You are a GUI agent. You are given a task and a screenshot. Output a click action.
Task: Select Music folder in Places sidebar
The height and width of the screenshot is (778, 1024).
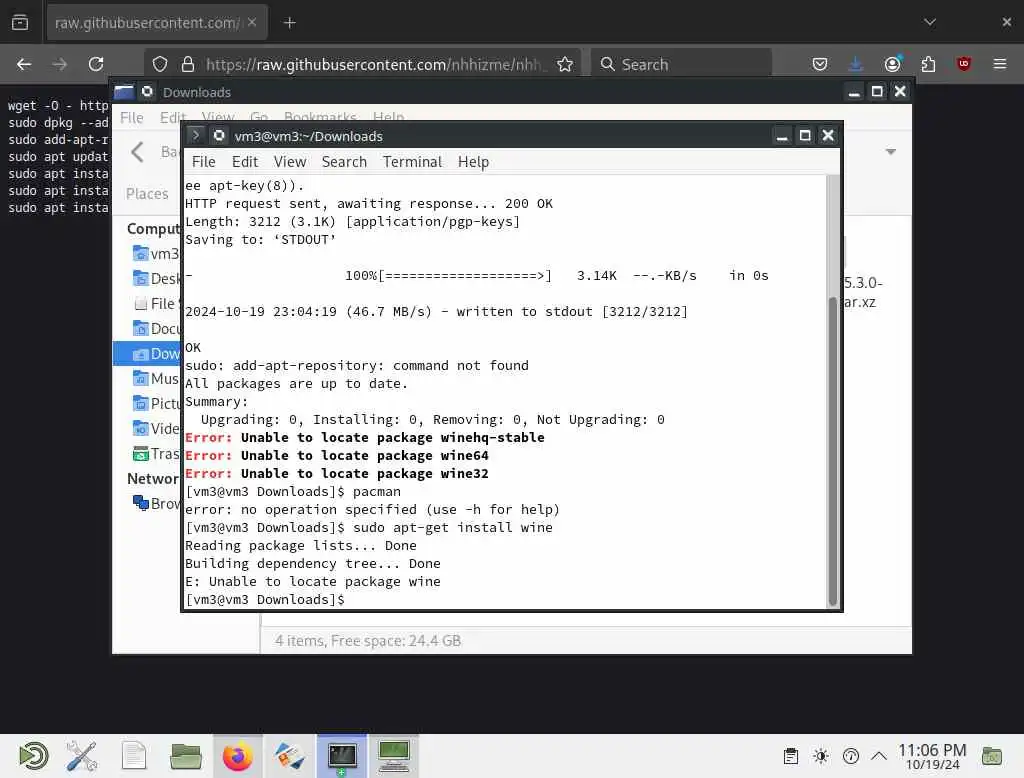155,378
